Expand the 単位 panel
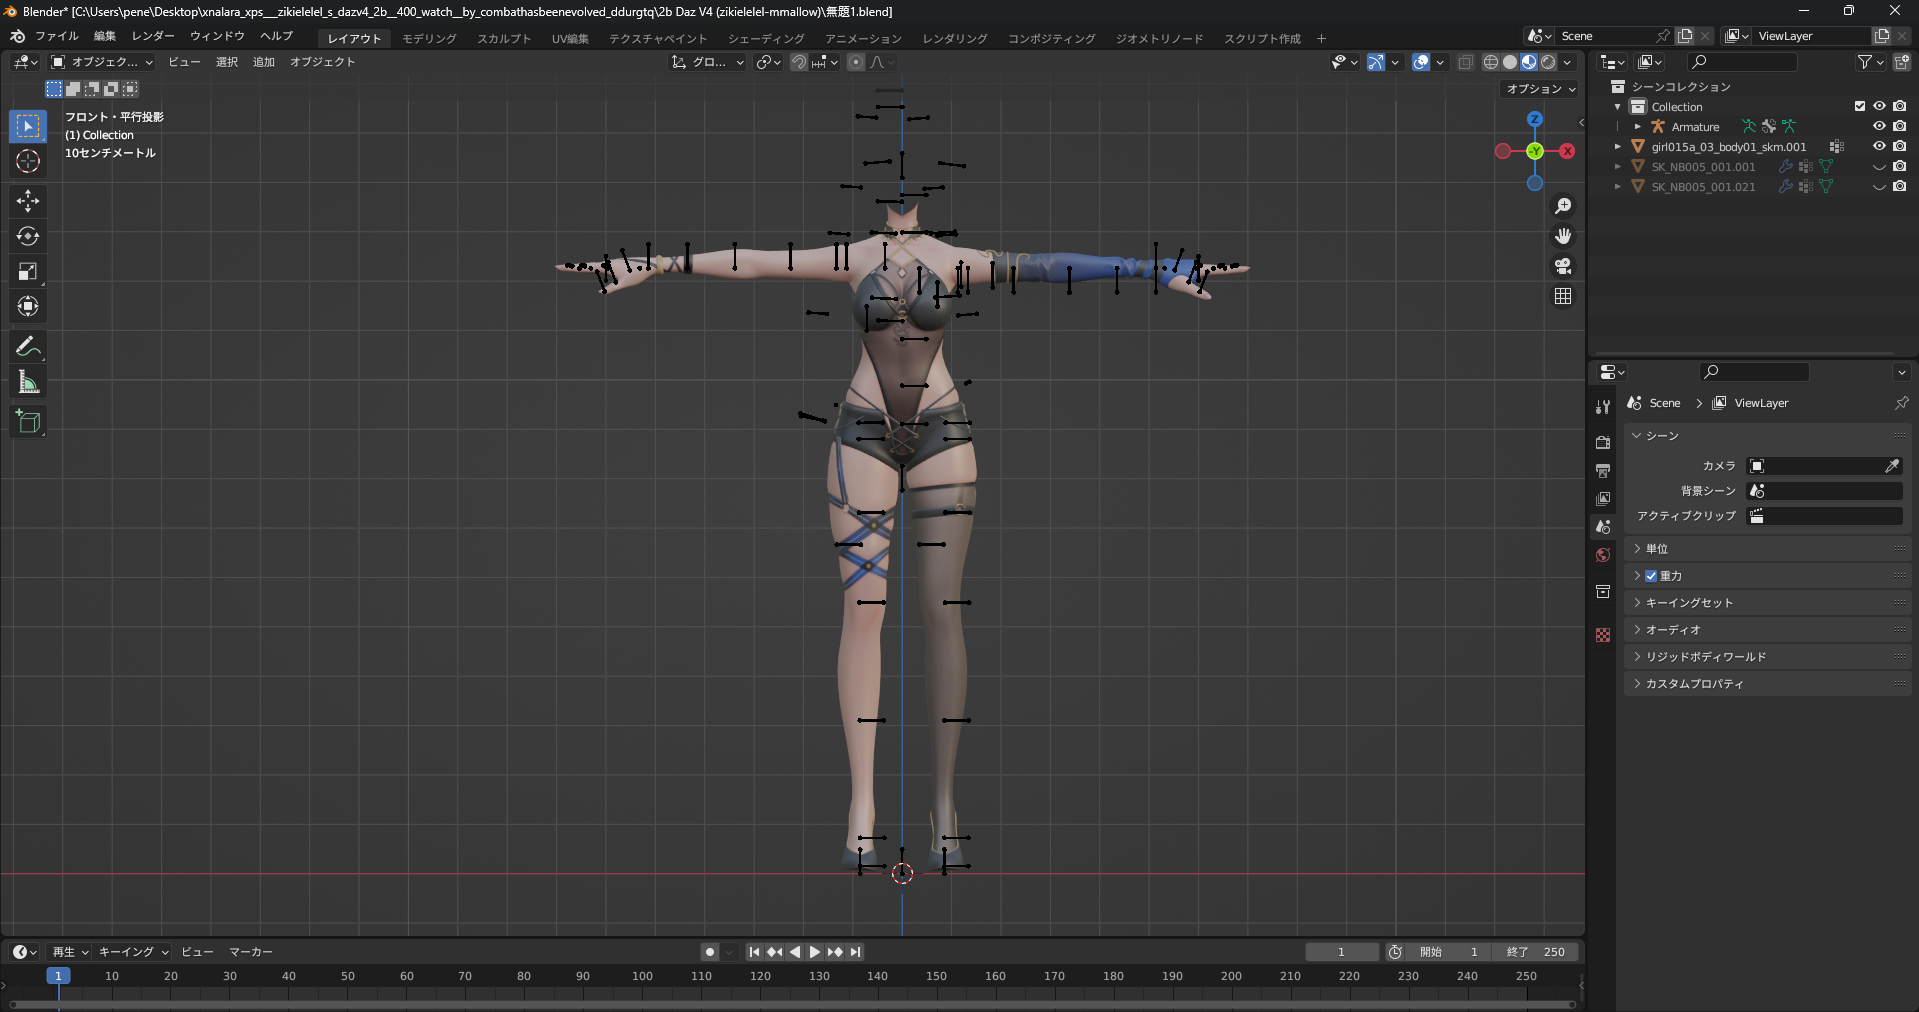Image resolution: width=1919 pixels, height=1012 pixels. tap(1767, 549)
